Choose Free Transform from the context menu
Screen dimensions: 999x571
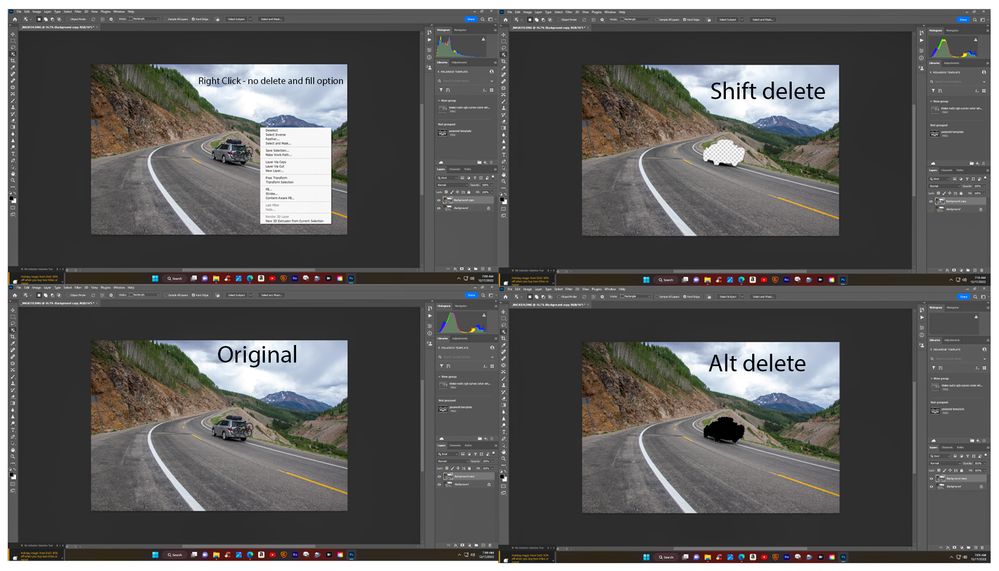(277, 178)
